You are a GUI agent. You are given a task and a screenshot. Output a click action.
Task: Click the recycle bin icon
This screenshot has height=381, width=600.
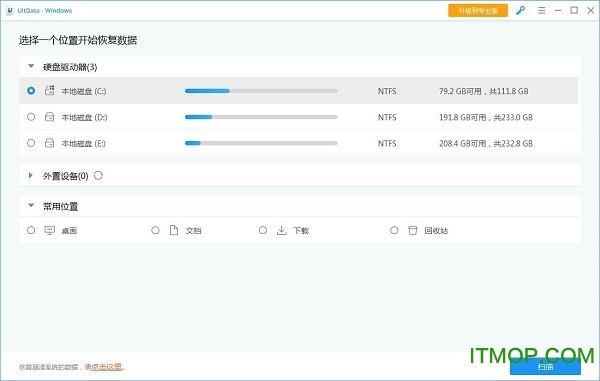pyautogui.click(x=412, y=230)
